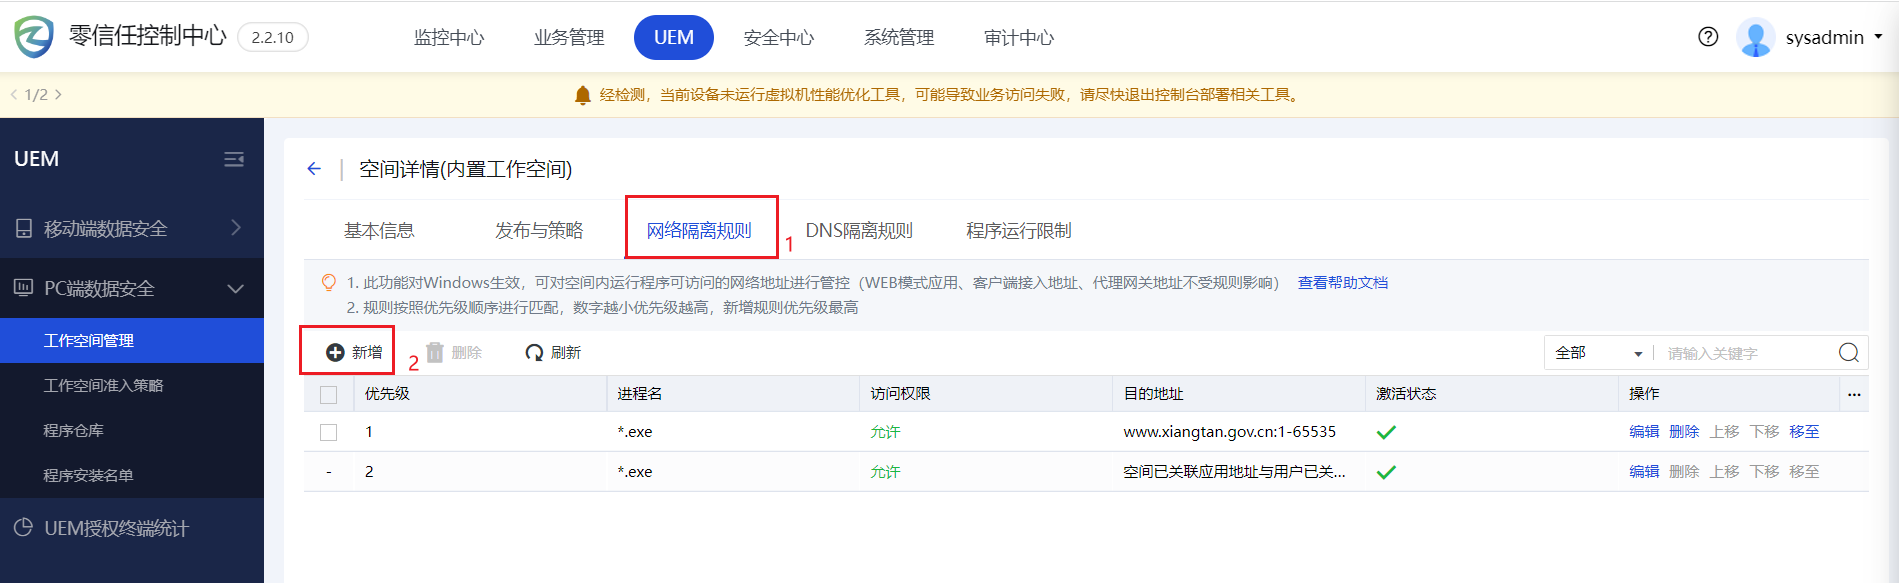Viewport: 1899px width, 583px height.
Task: Go to next notification banner arrow
Action: [x=58, y=95]
